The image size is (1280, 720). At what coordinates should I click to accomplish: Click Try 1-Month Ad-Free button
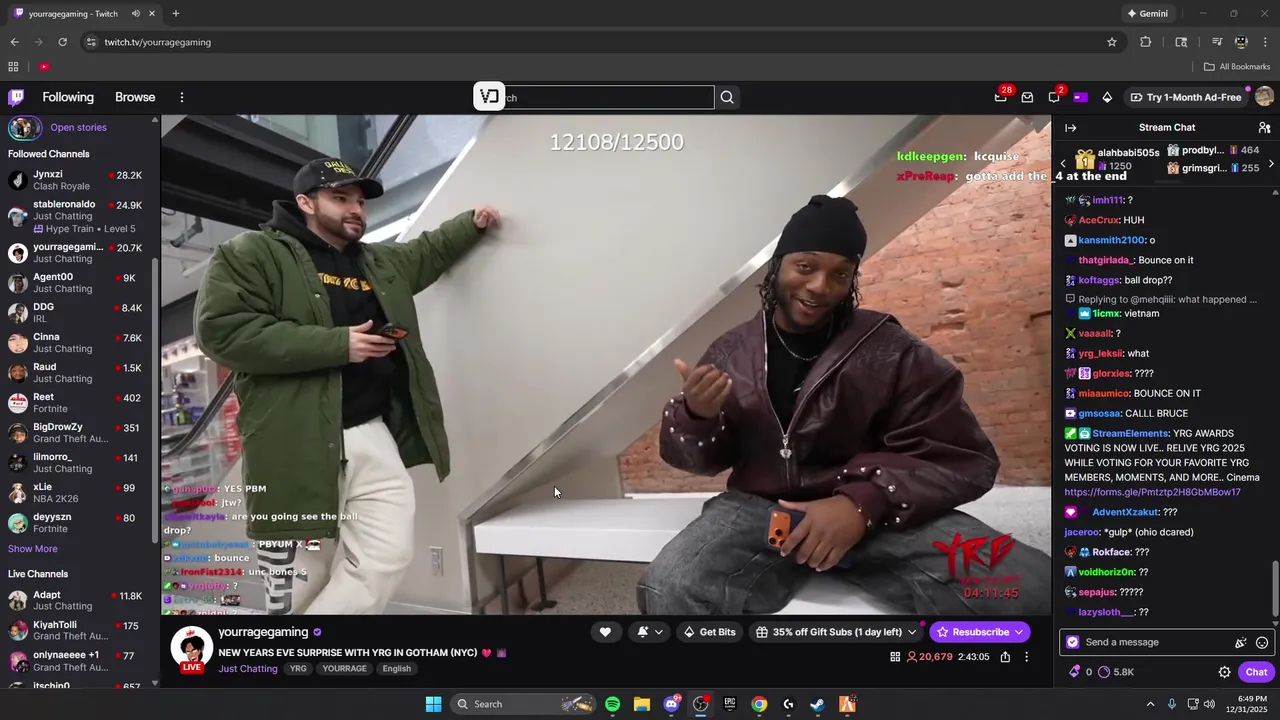pyautogui.click(x=1185, y=97)
